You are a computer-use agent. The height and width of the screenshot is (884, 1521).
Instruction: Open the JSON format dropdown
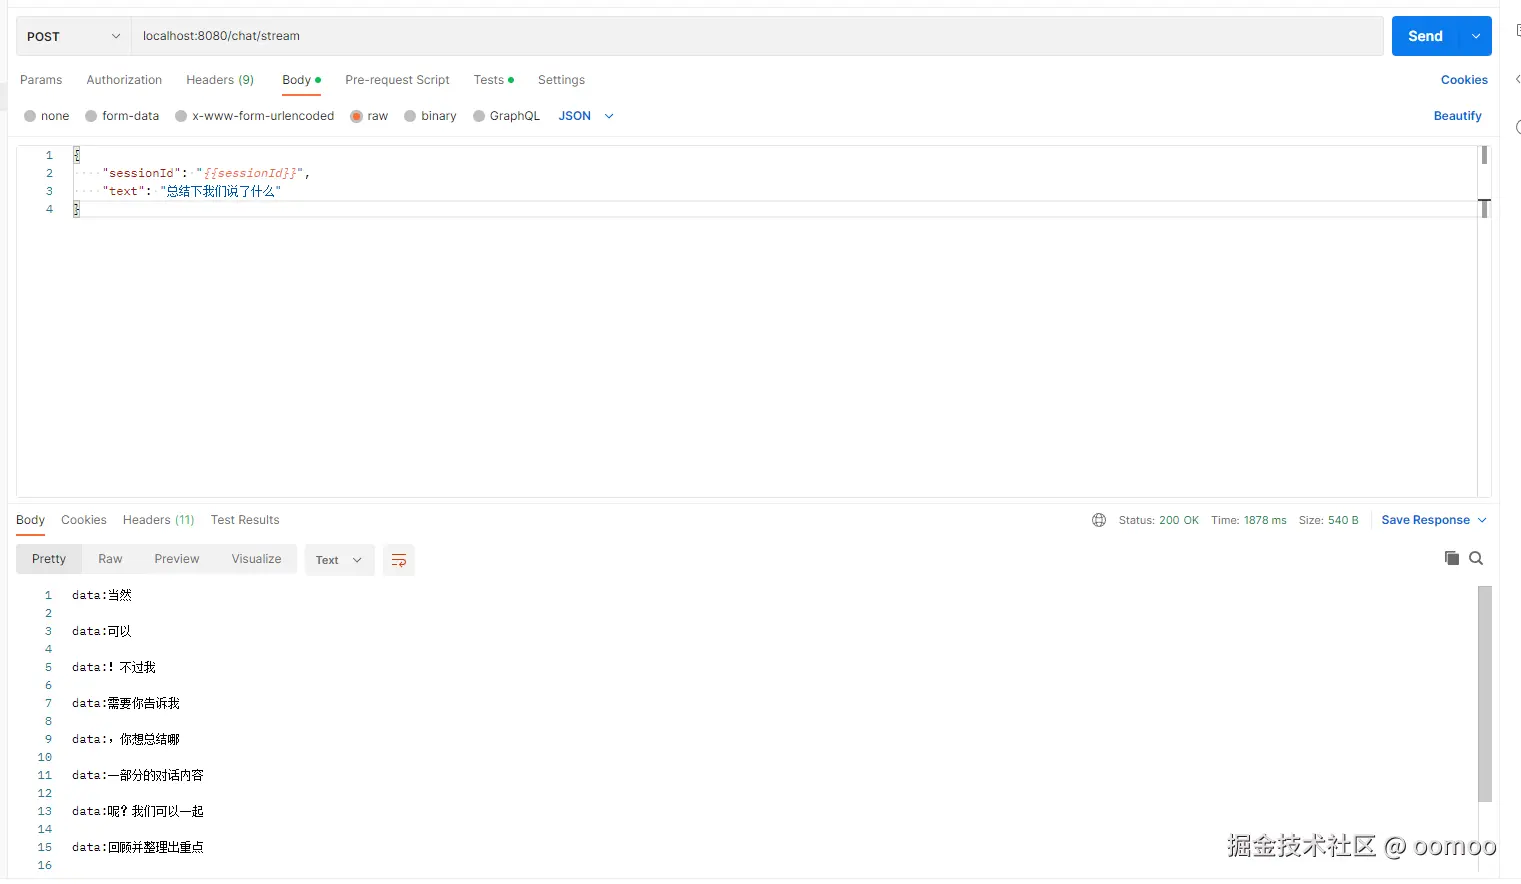(x=586, y=116)
